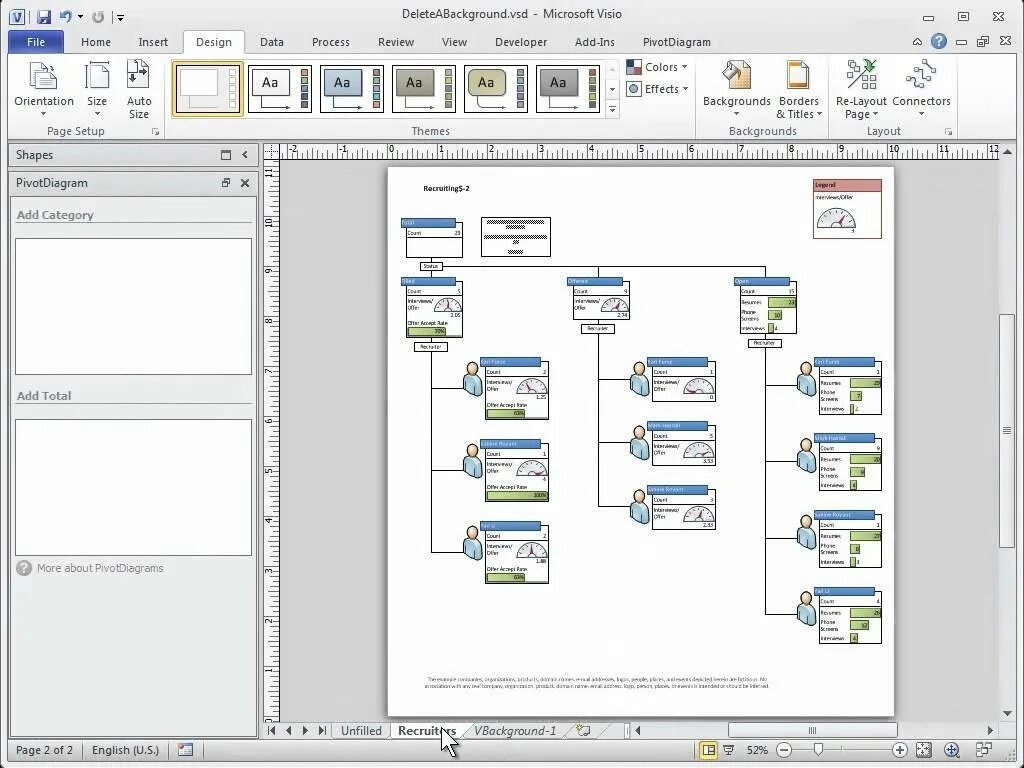Close the PivotDiagram panel
Screen dimensions: 1024x768
(x=245, y=183)
